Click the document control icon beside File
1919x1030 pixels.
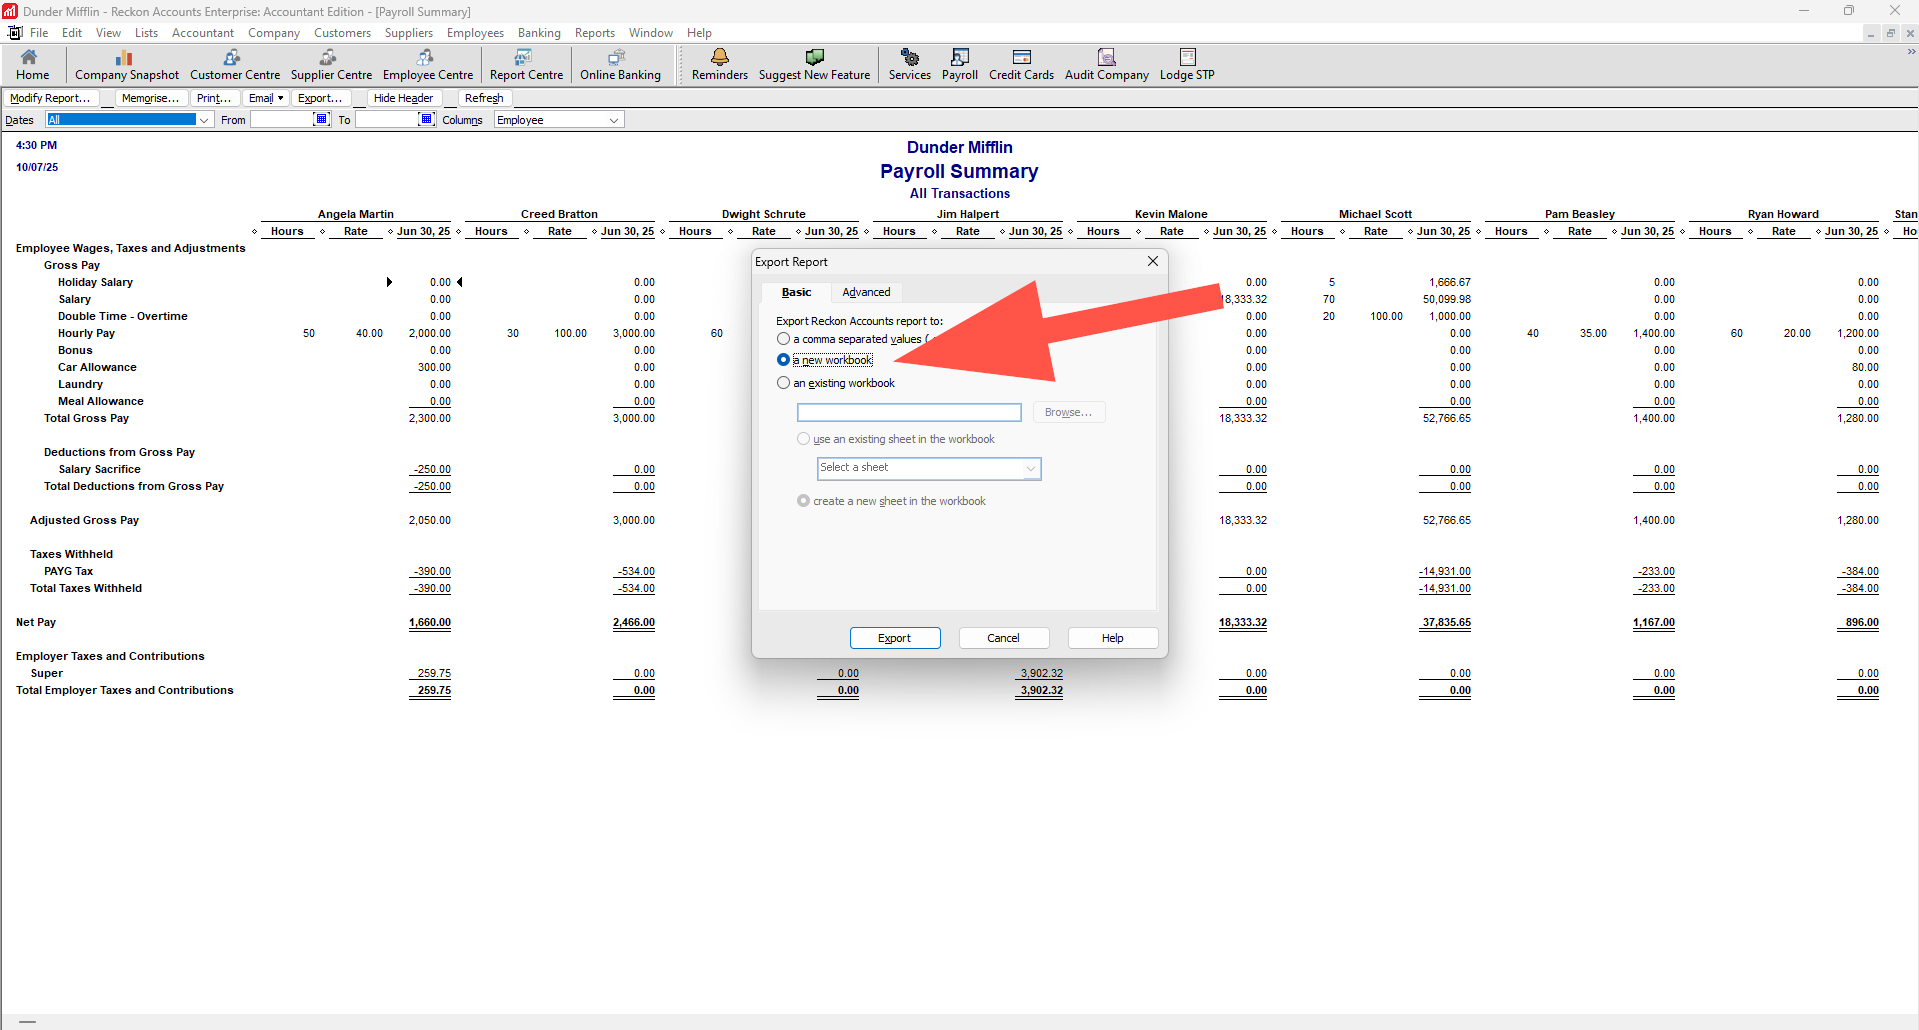click(x=15, y=33)
